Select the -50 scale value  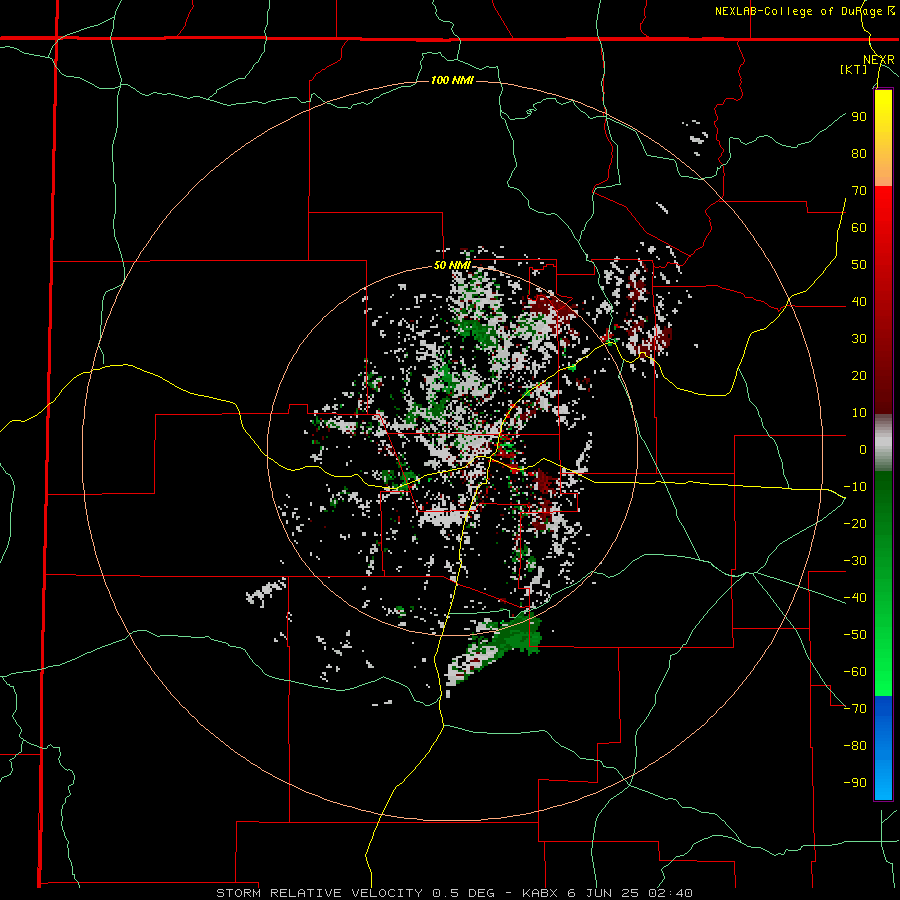pos(855,635)
